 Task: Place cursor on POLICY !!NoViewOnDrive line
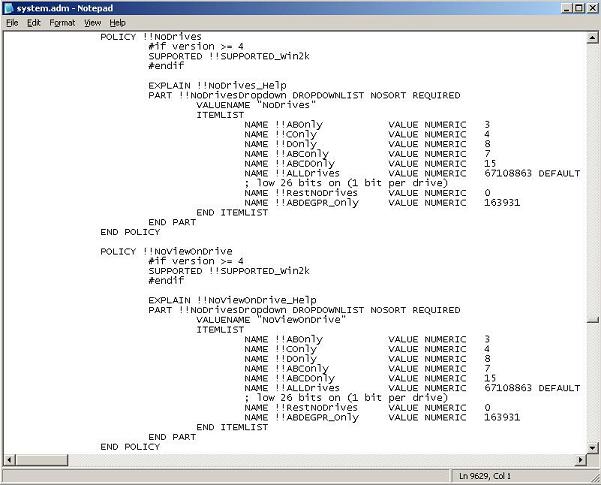tap(166, 251)
